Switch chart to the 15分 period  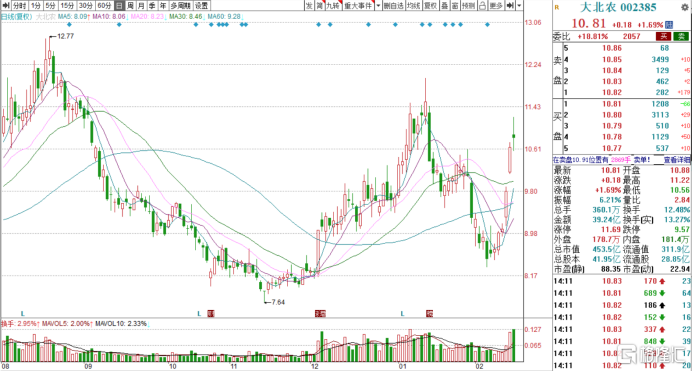click(x=67, y=5)
